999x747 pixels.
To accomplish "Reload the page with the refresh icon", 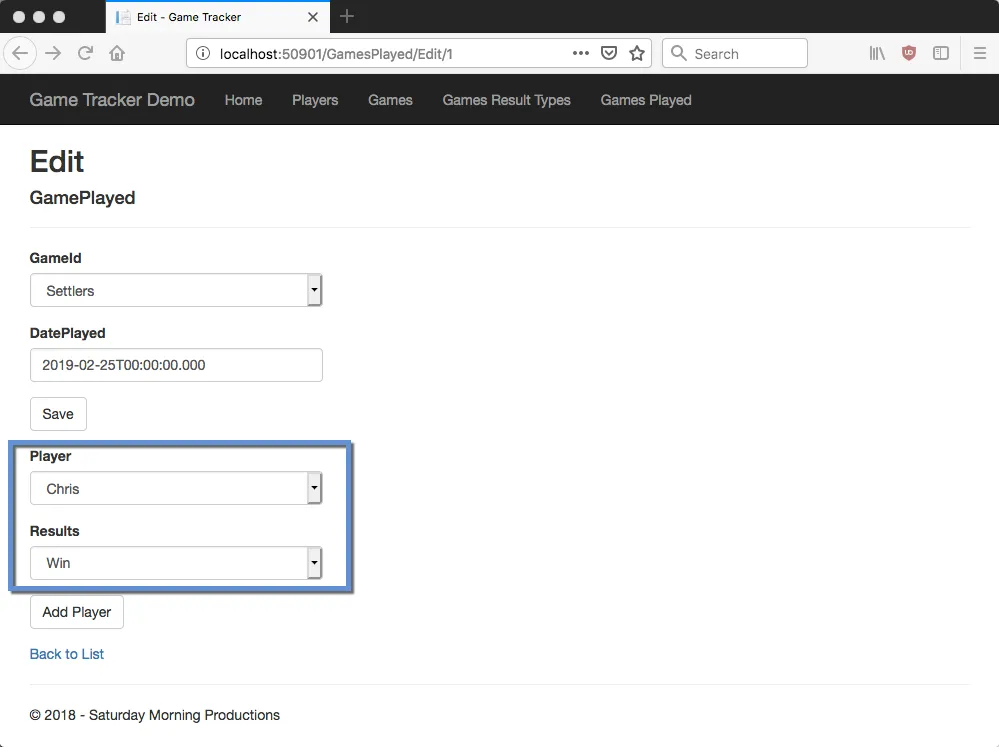I will coord(85,53).
